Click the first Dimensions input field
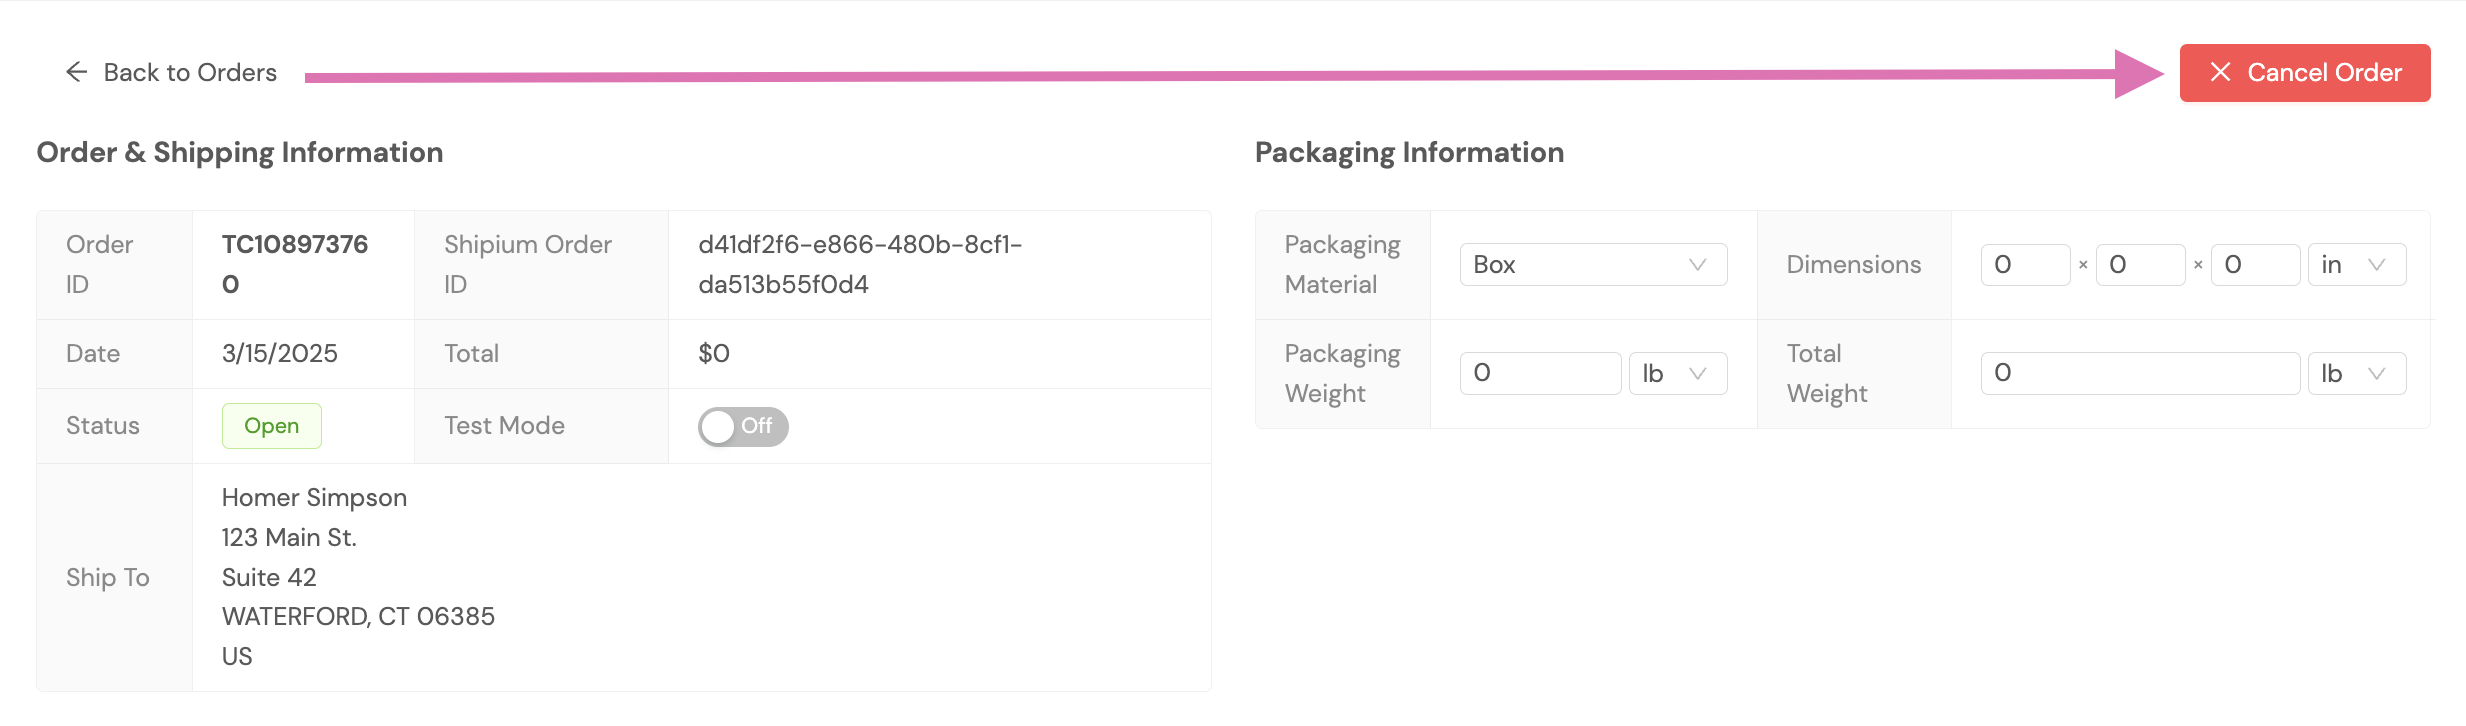Screen dimensions: 2466x726 (2024, 265)
